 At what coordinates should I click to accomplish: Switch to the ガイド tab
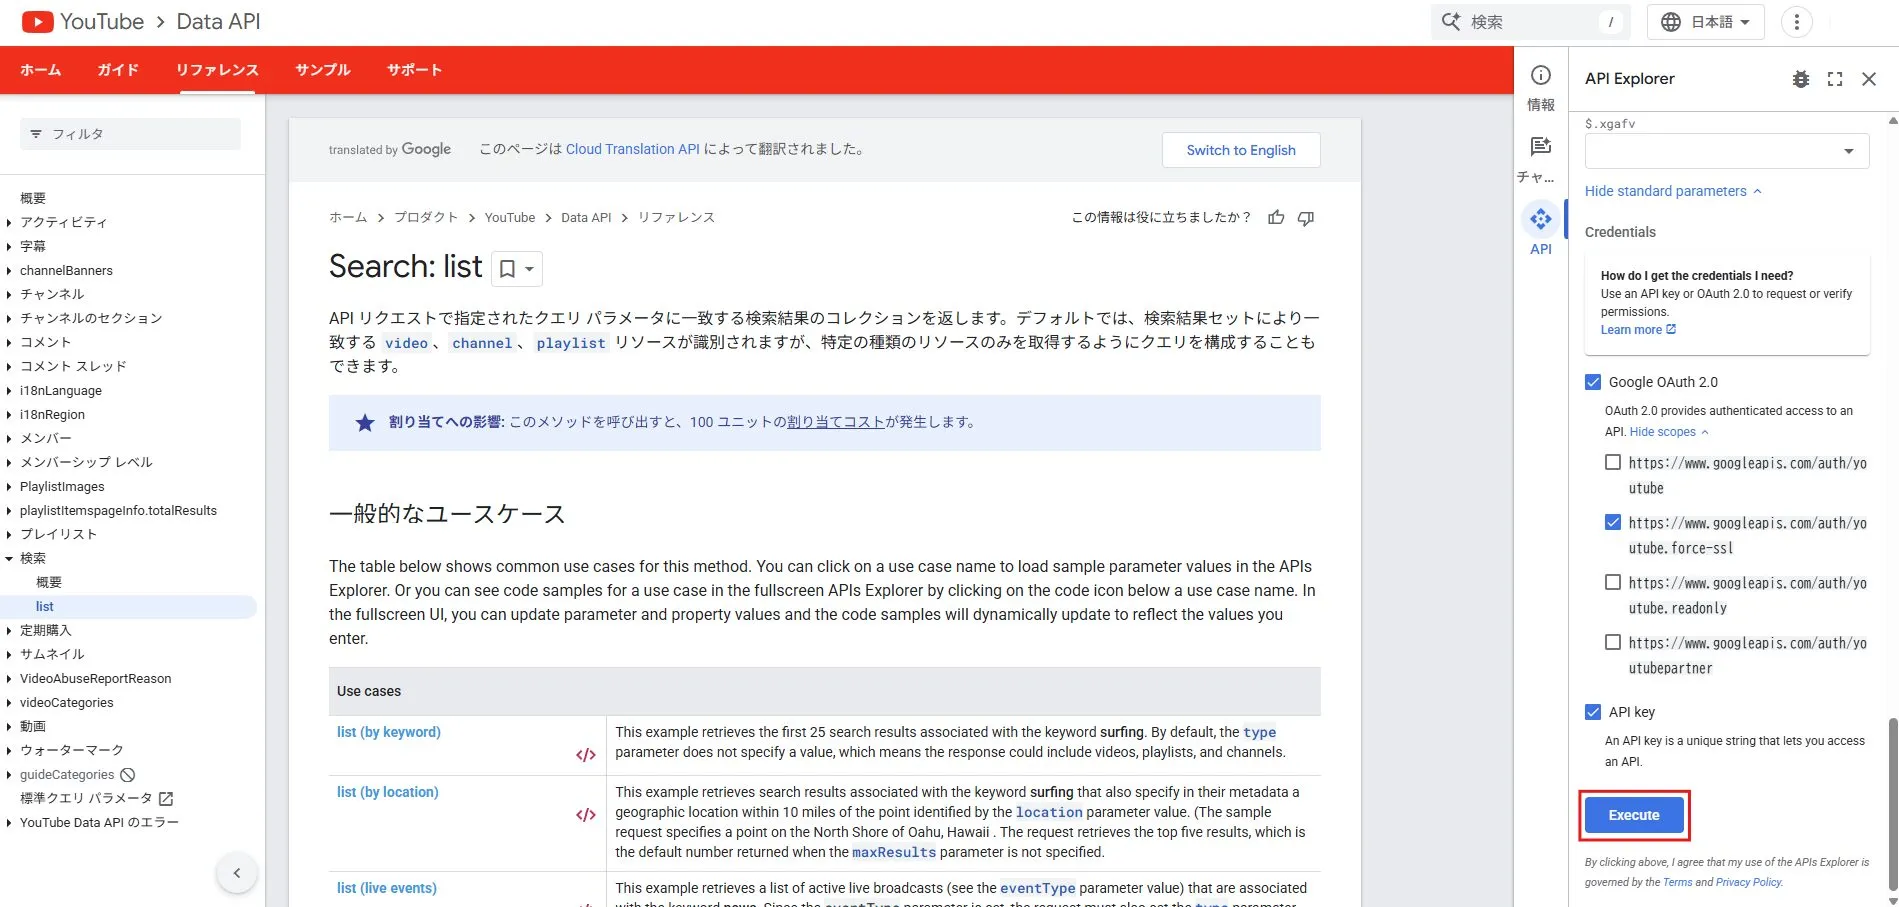point(118,70)
